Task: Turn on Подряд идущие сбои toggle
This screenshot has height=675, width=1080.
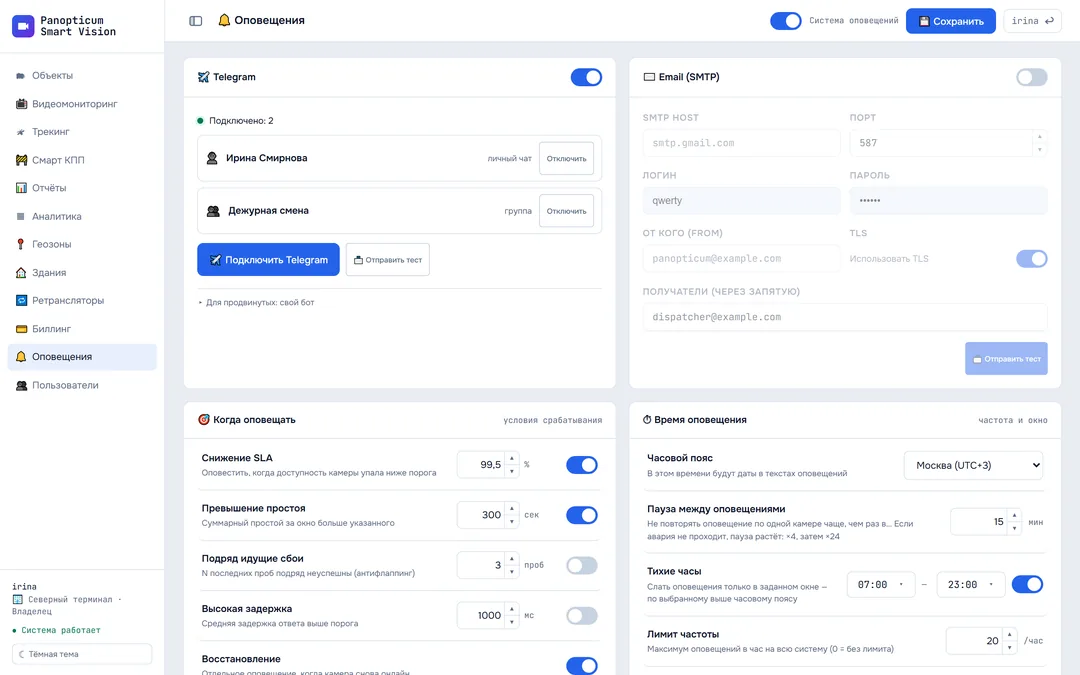Action: pos(582,565)
